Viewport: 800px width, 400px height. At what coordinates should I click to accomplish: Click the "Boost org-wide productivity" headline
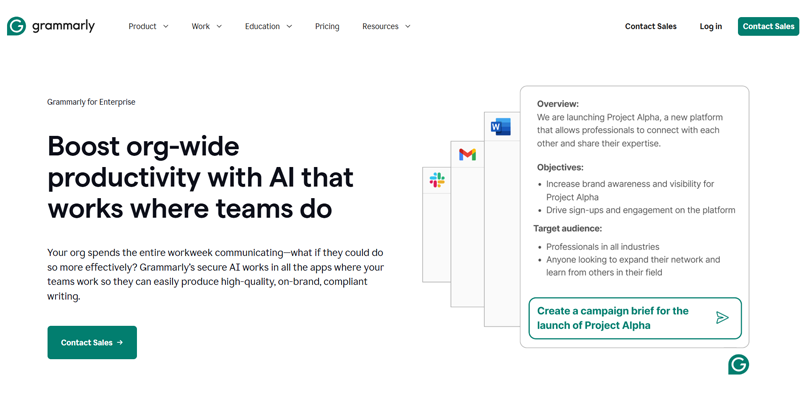click(x=201, y=178)
